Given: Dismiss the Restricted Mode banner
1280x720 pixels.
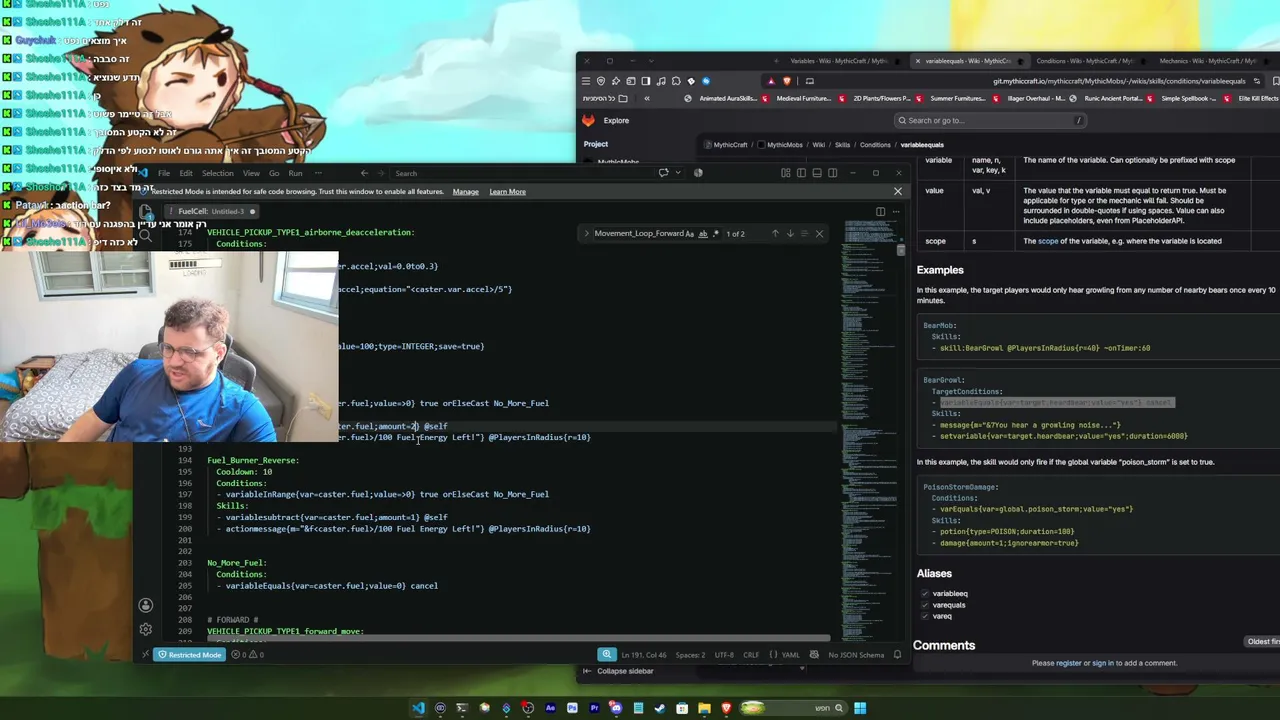Looking at the screenshot, I should pyautogui.click(x=897, y=191).
